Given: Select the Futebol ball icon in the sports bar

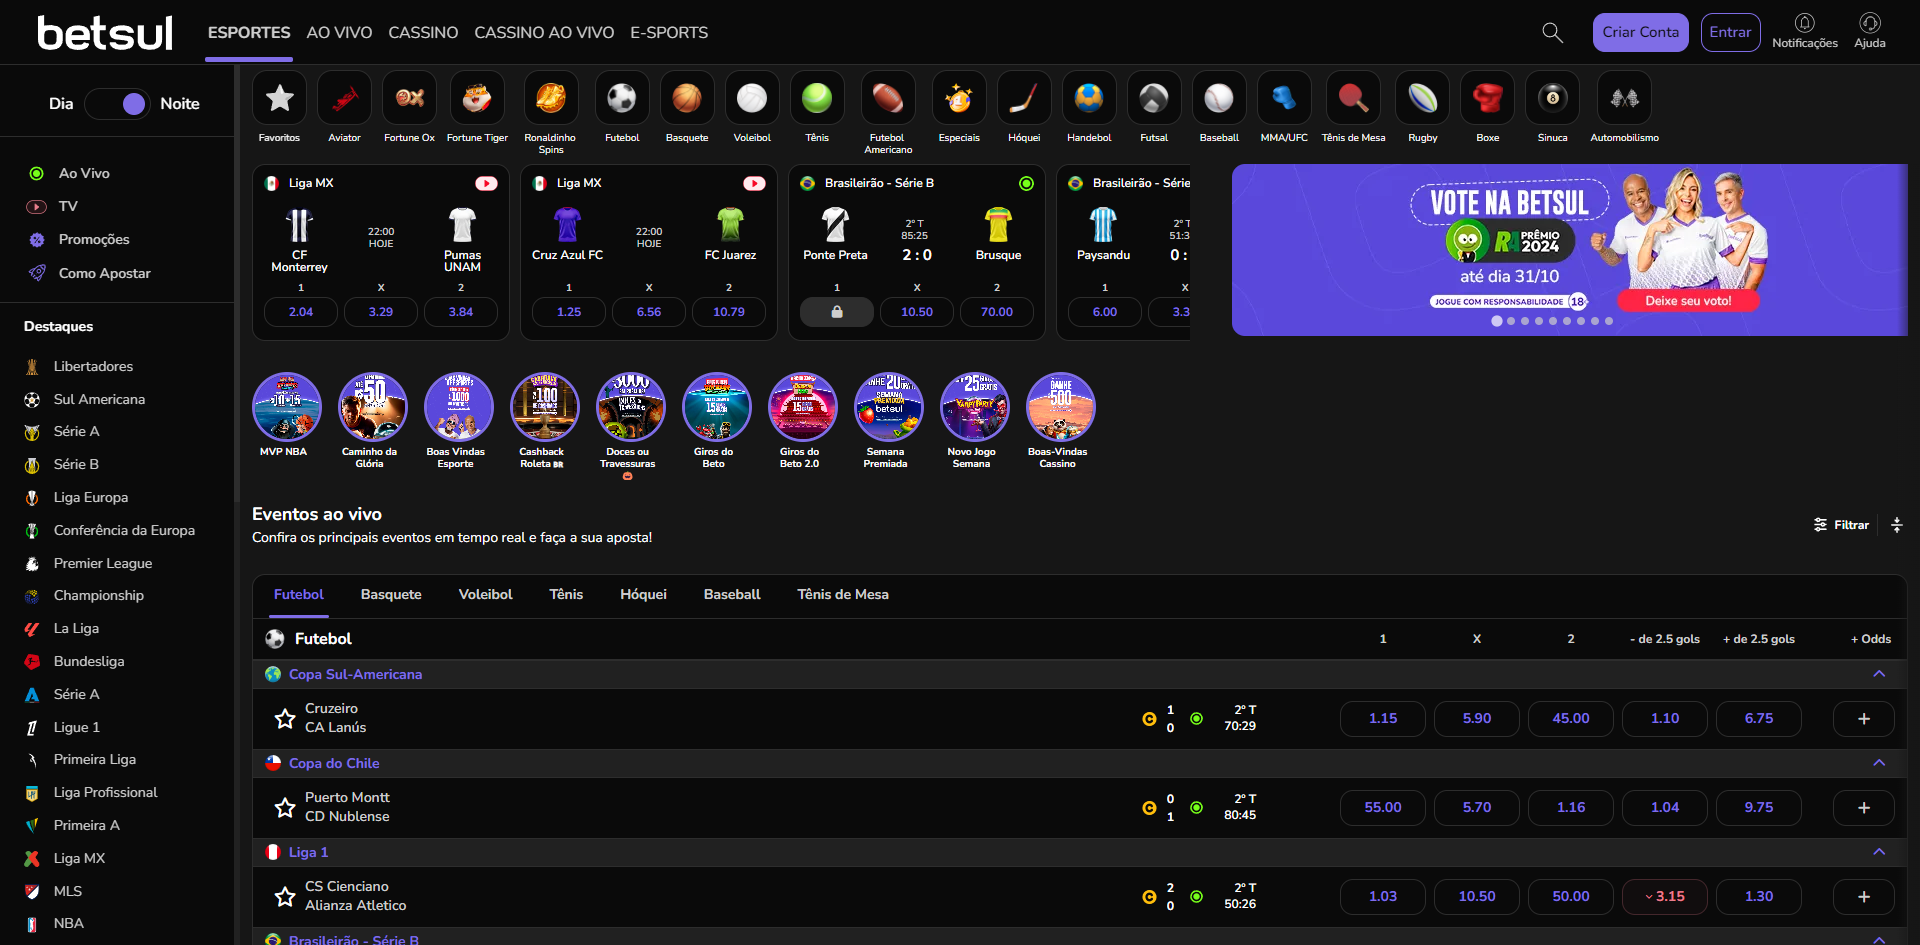Looking at the screenshot, I should tap(622, 98).
